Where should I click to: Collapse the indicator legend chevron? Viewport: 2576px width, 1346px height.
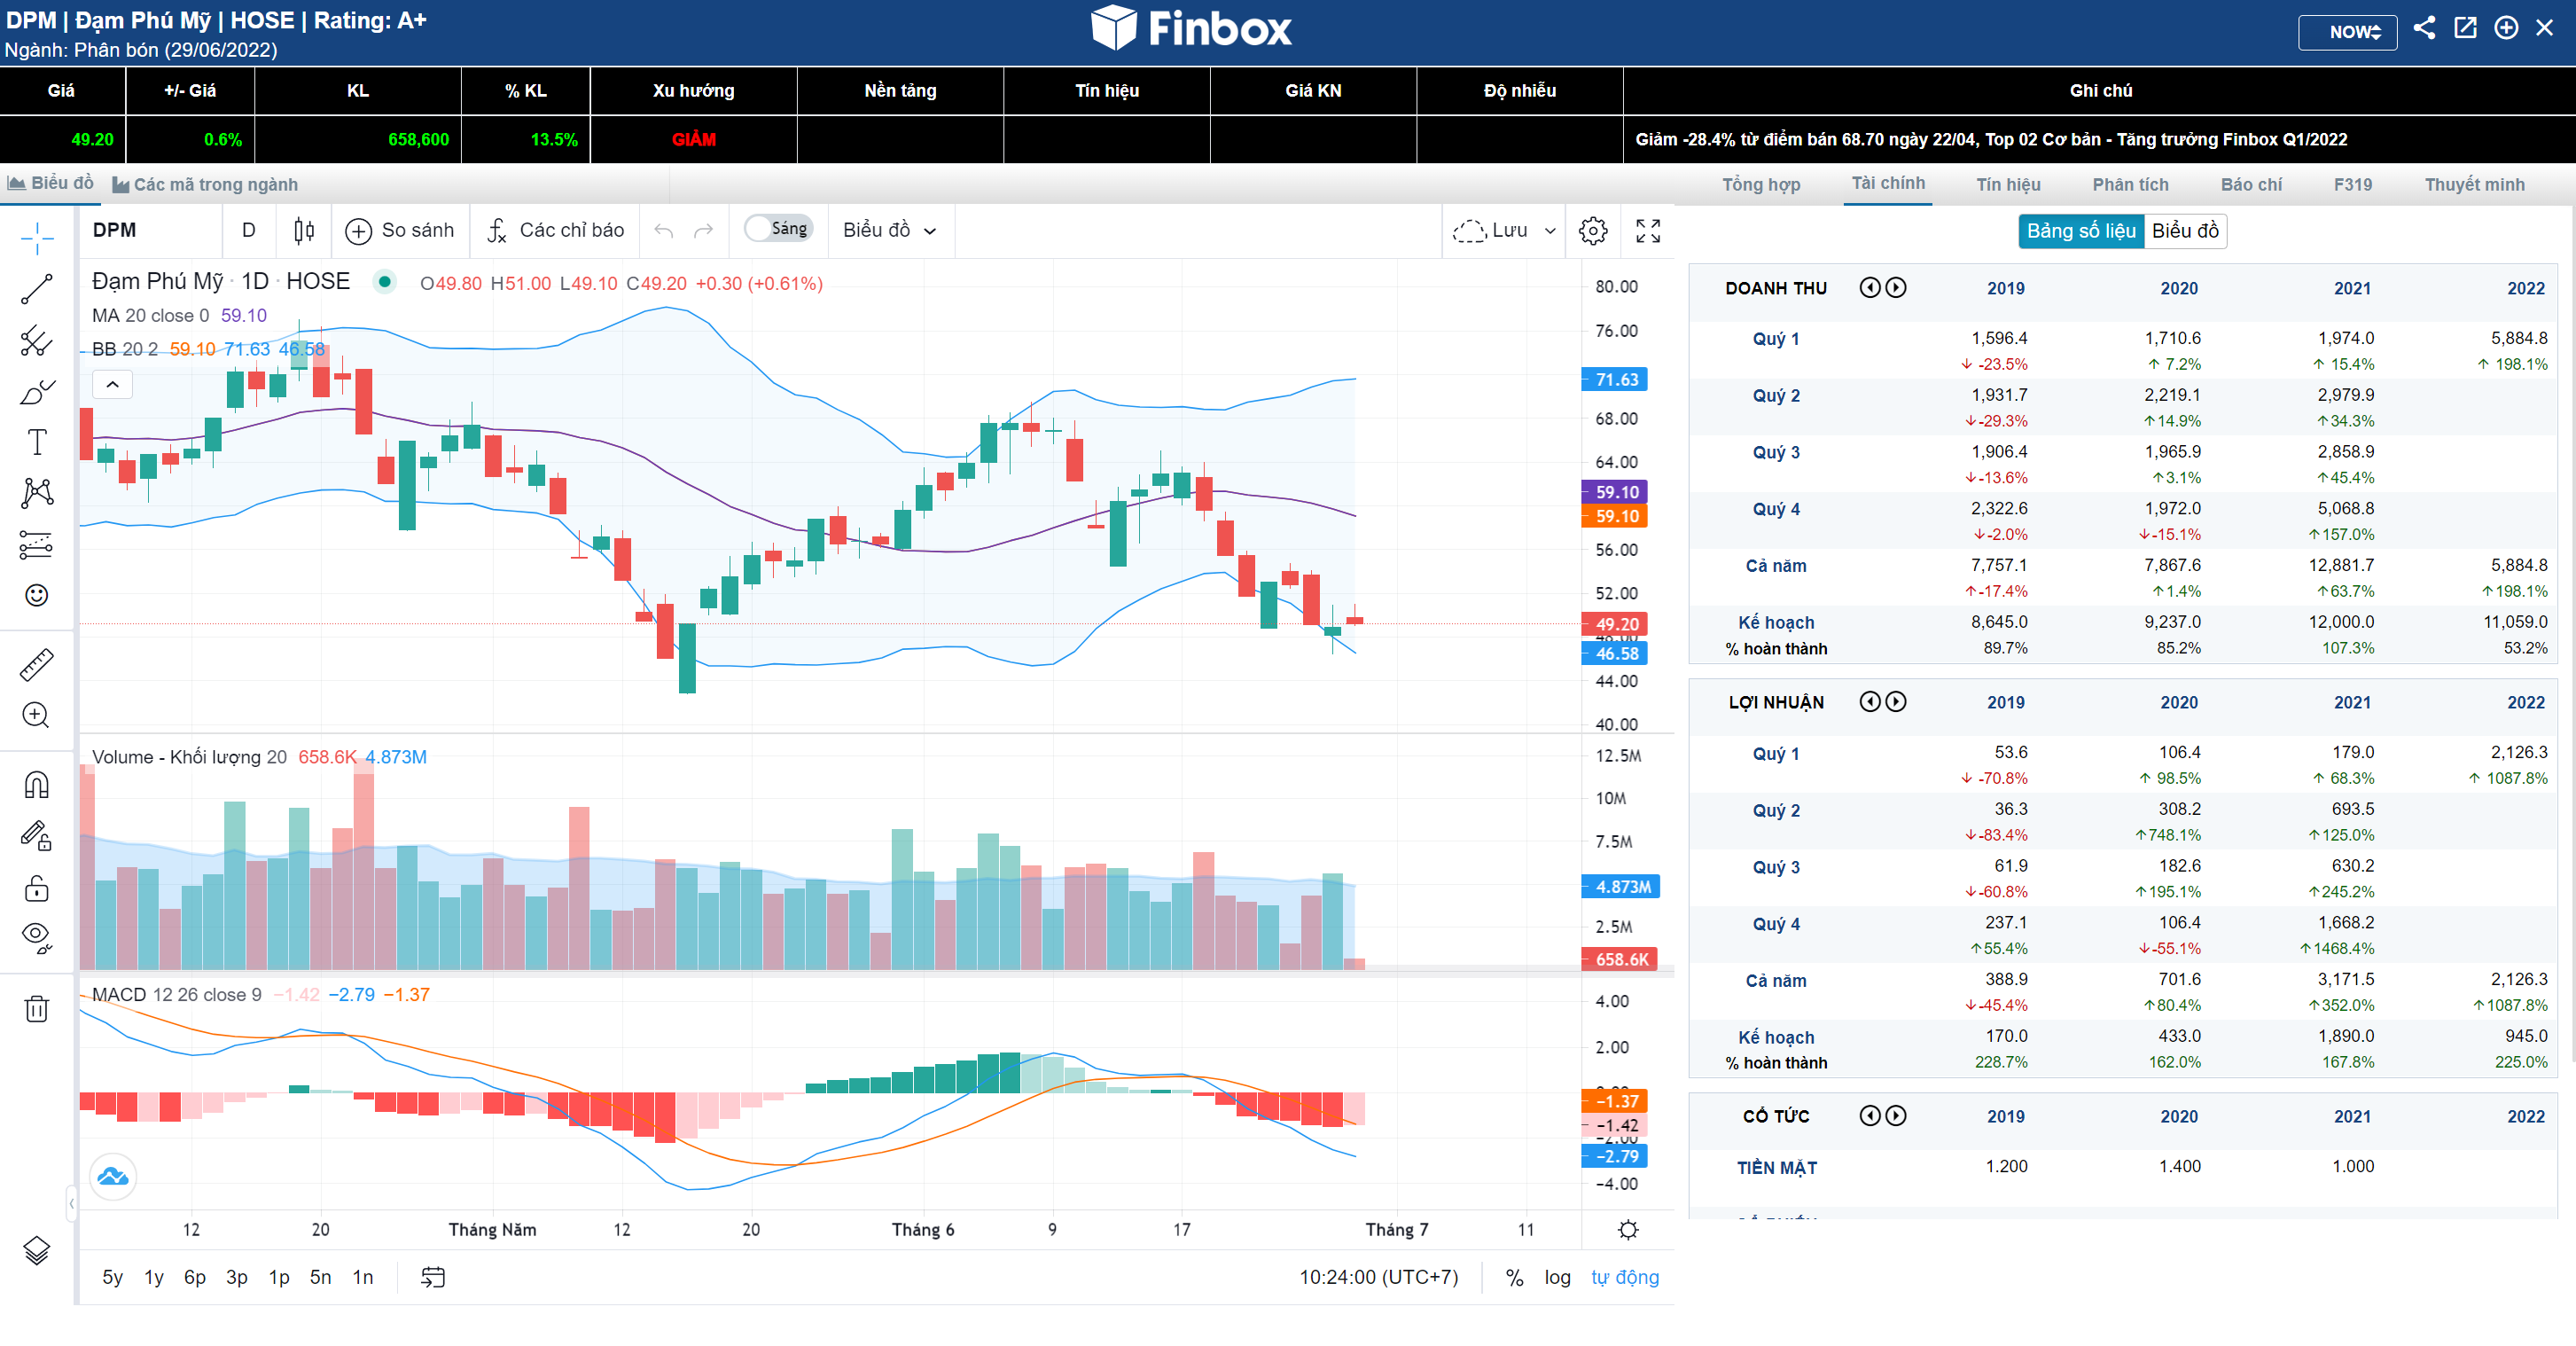click(113, 384)
